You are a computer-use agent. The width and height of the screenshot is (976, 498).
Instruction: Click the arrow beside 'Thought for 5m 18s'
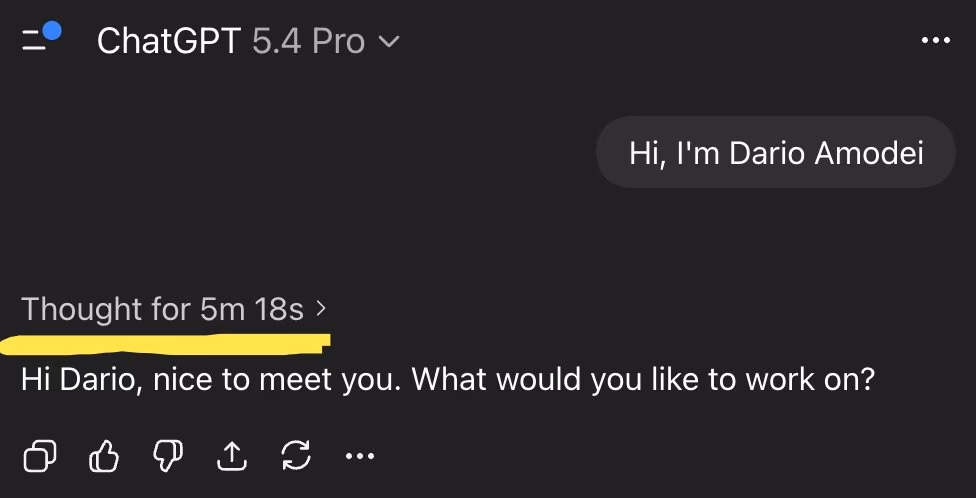[x=321, y=310]
